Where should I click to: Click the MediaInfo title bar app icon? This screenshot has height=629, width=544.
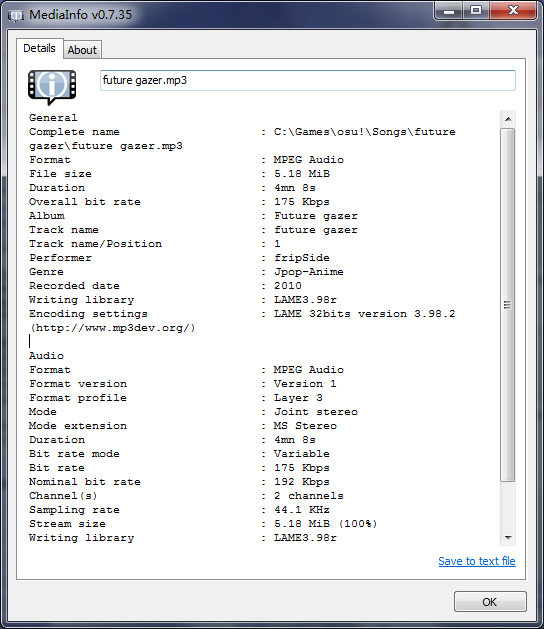pyautogui.click(x=16, y=15)
